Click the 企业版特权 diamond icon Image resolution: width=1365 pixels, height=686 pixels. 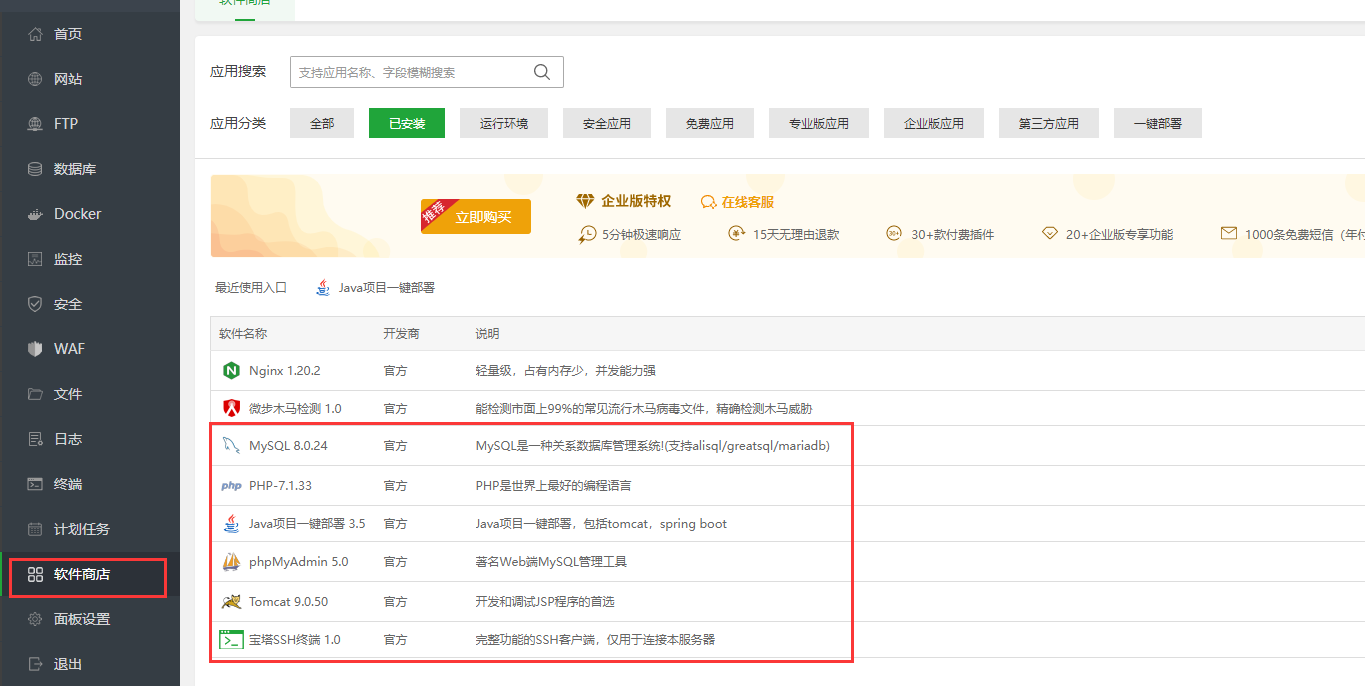(x=585, y=201)
